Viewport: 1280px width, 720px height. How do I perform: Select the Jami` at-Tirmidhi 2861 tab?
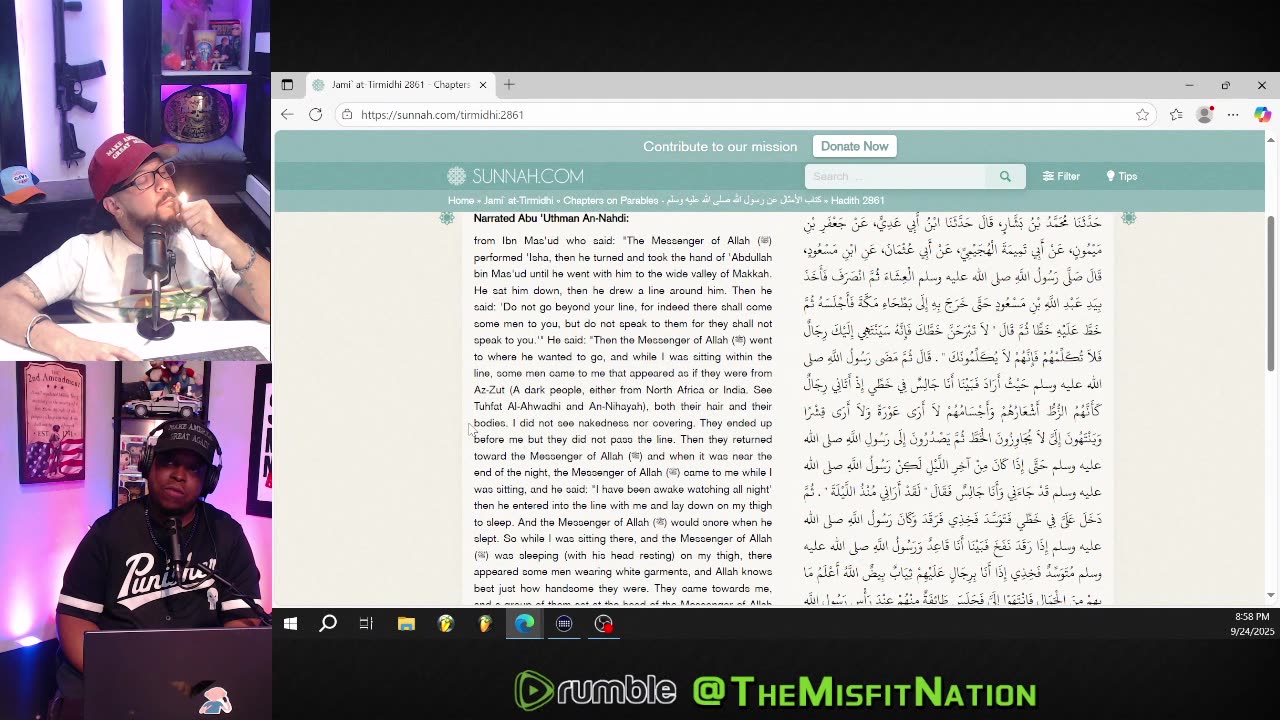pos(399,85)
